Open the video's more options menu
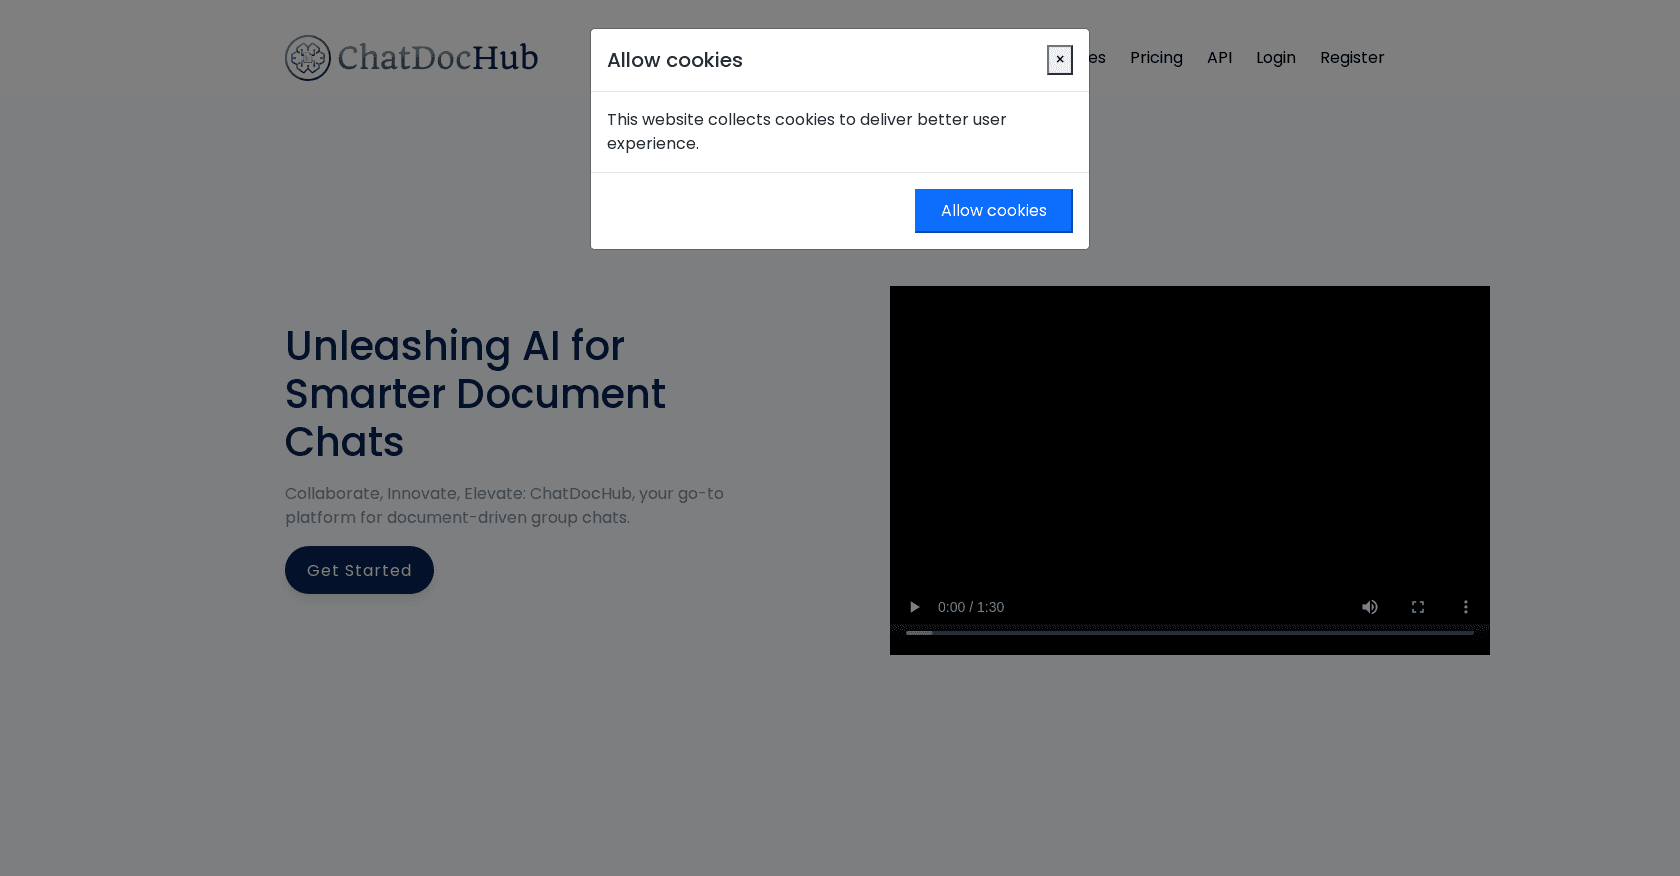This screenshot has width=1680, height=876. coord(1465,607)
